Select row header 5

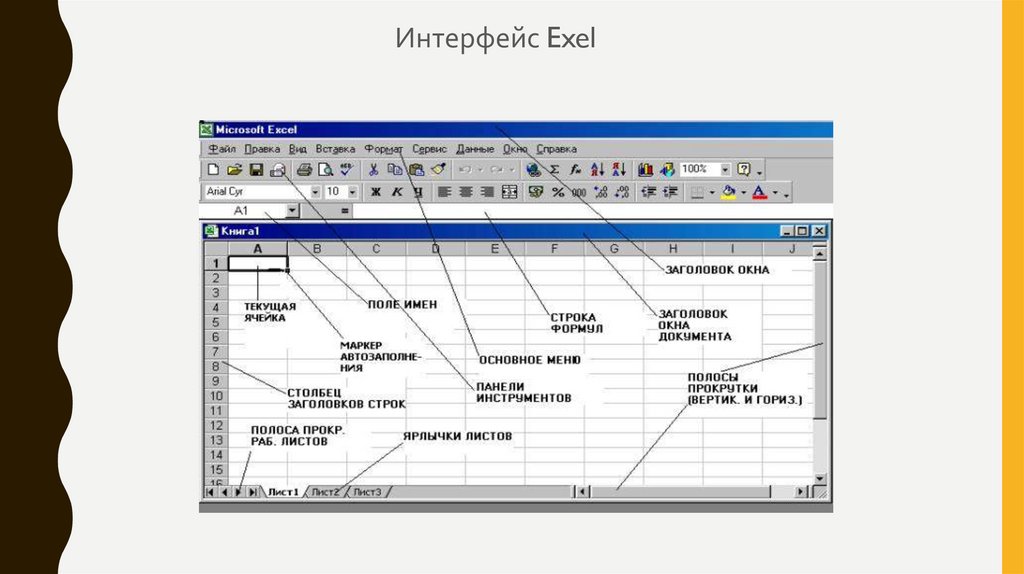pyautogui.click(x=216, y=322)
